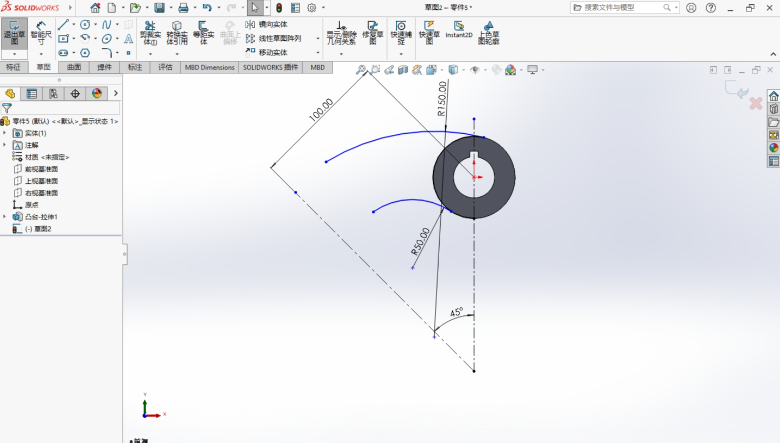Click Move Entities (移动实体)
This screenshot has width=780, height=443.
(266, 52)
